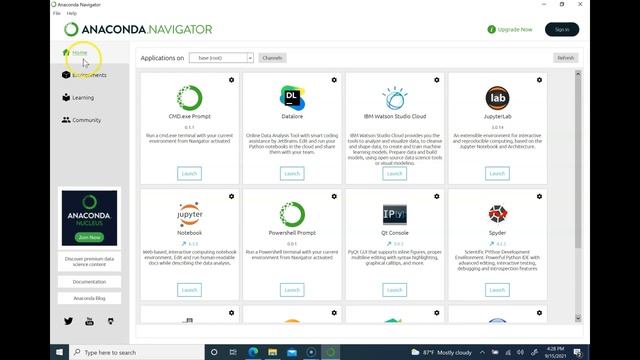The image size is (640, 360).
Task: Click the Datalore DL application icon
Action: [292, 98]
